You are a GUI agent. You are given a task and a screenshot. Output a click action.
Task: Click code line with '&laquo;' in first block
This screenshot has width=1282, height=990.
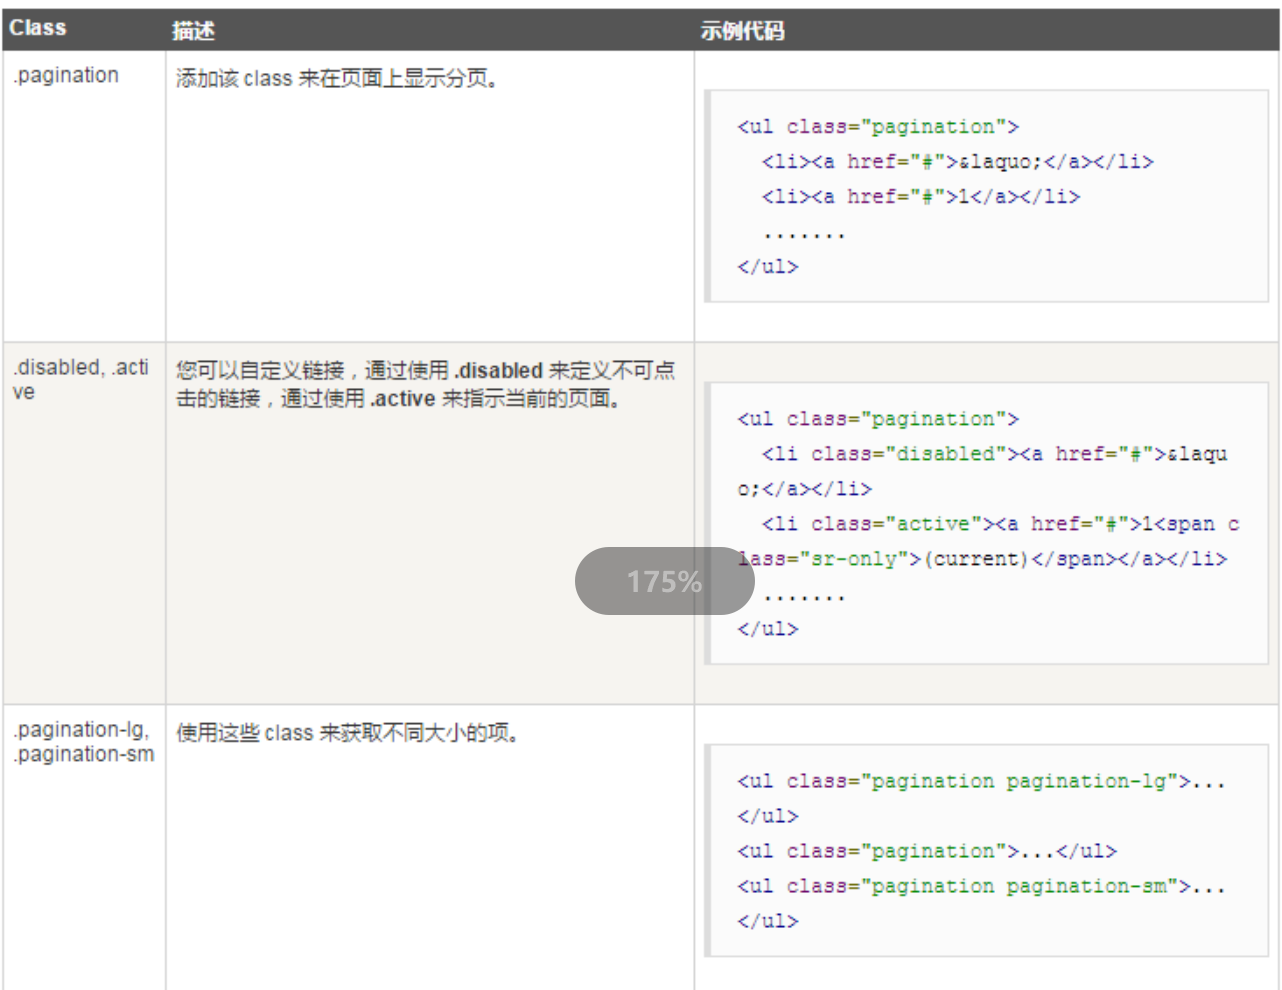tap(957, 162)
